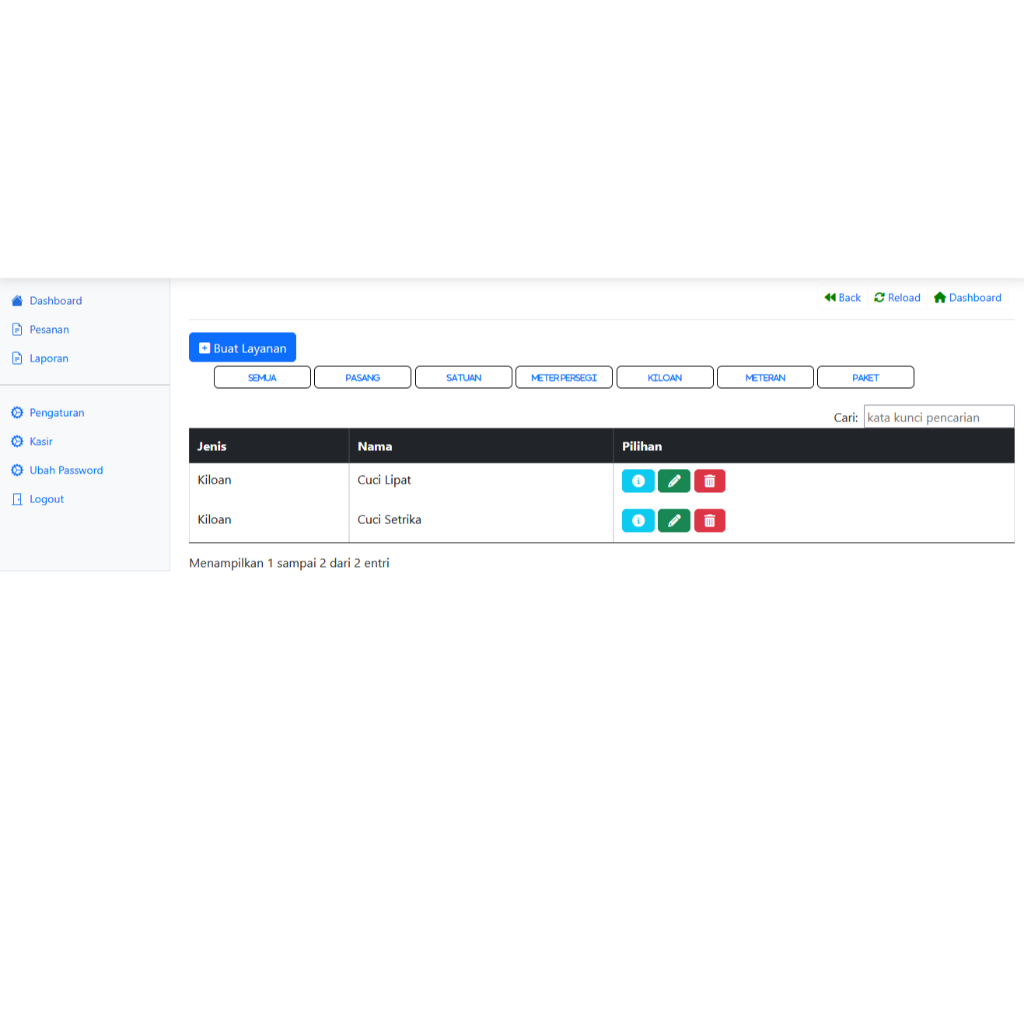
Task: Filter services by Paket
Action: pos(866,377)
